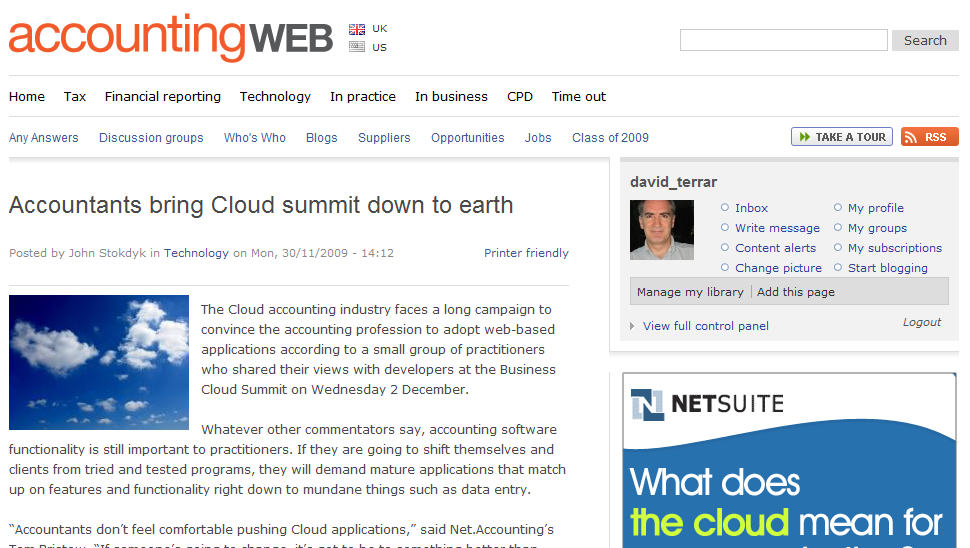Open the Blogs link
The width and height of the screenshot is (970, 548).
click(322, 138)
